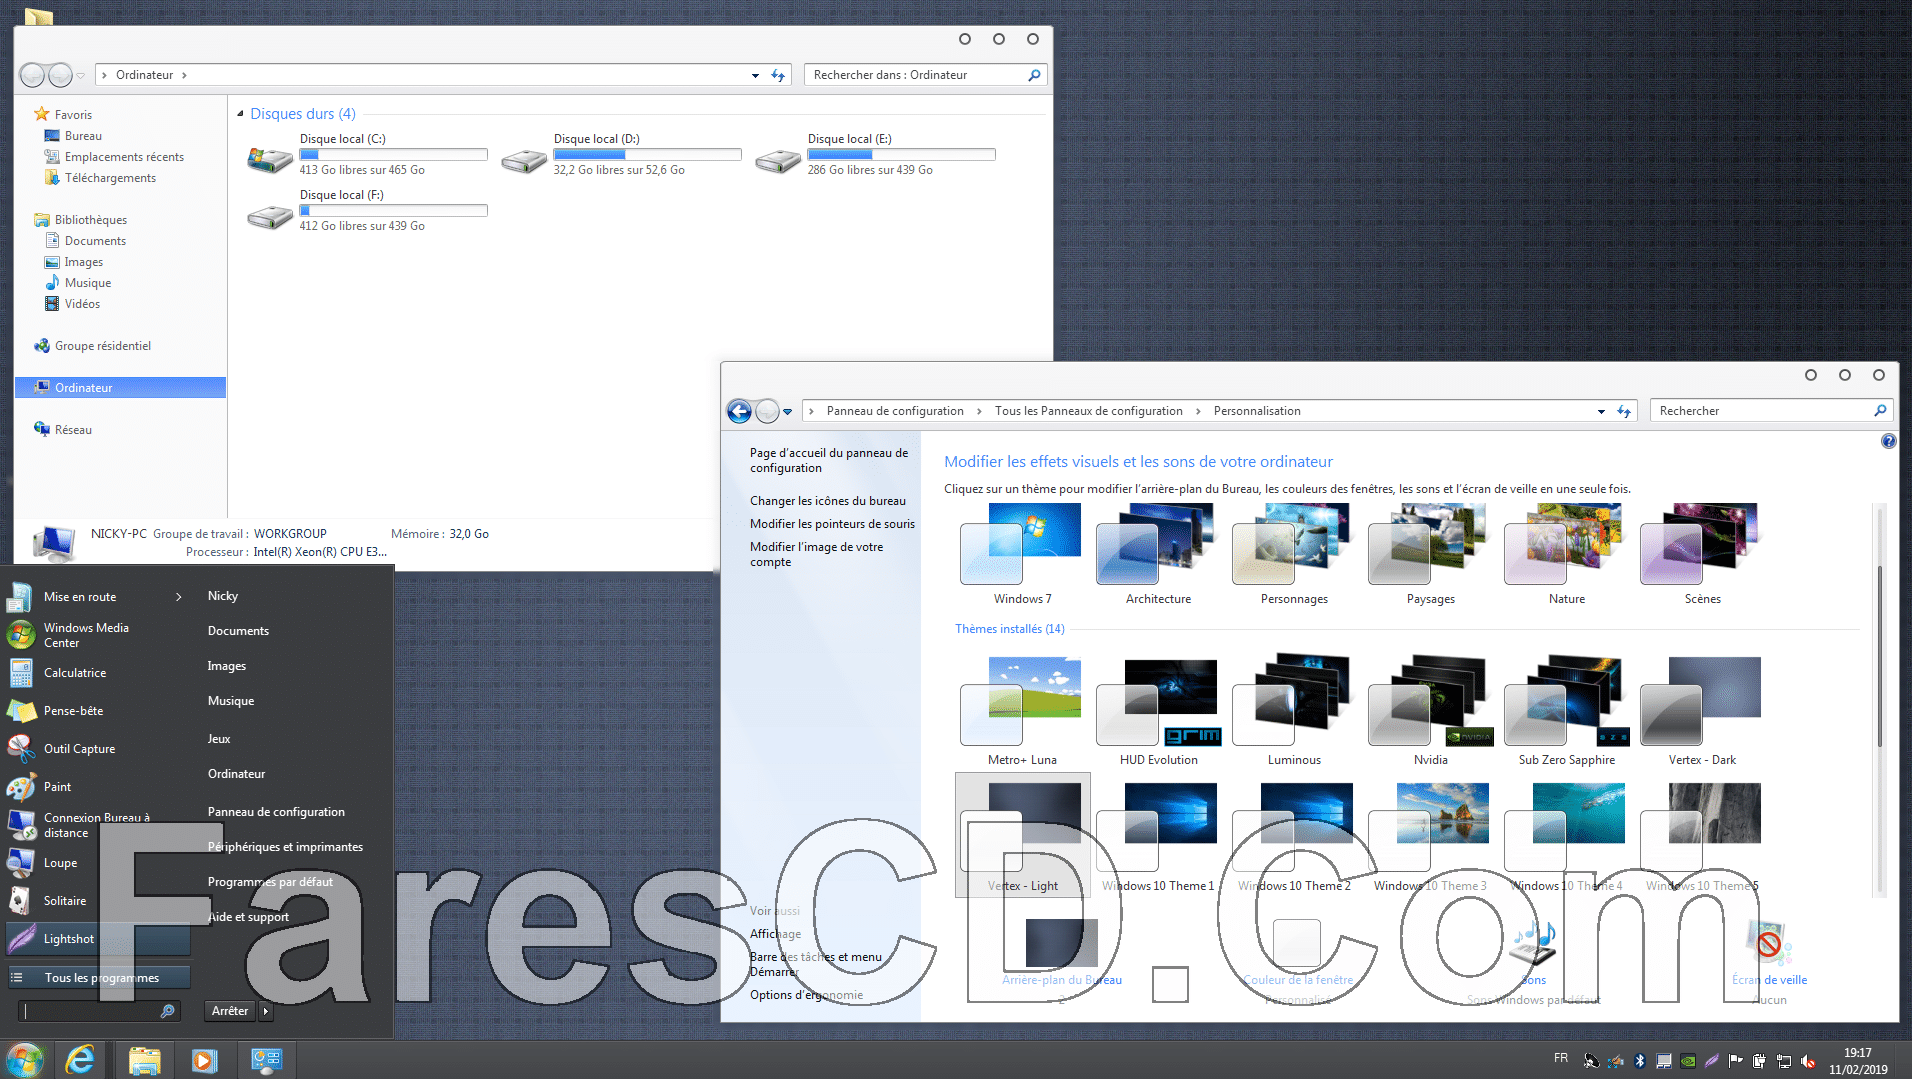The image size is (1912, 1079).
Task: Apply the Vertex - Dark theme
Action: click(1702, 712)
